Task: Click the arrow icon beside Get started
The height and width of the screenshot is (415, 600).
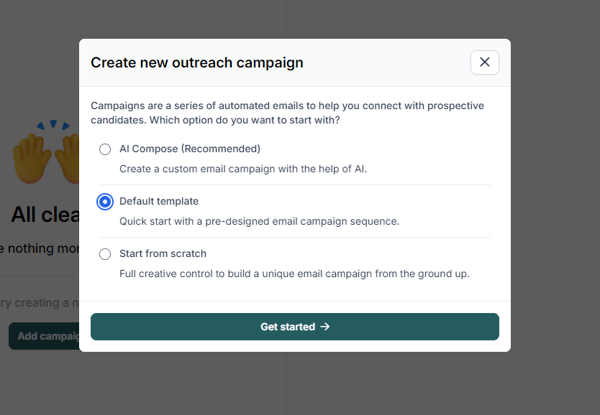Action: pyautogui.click(x=325, y=327)
